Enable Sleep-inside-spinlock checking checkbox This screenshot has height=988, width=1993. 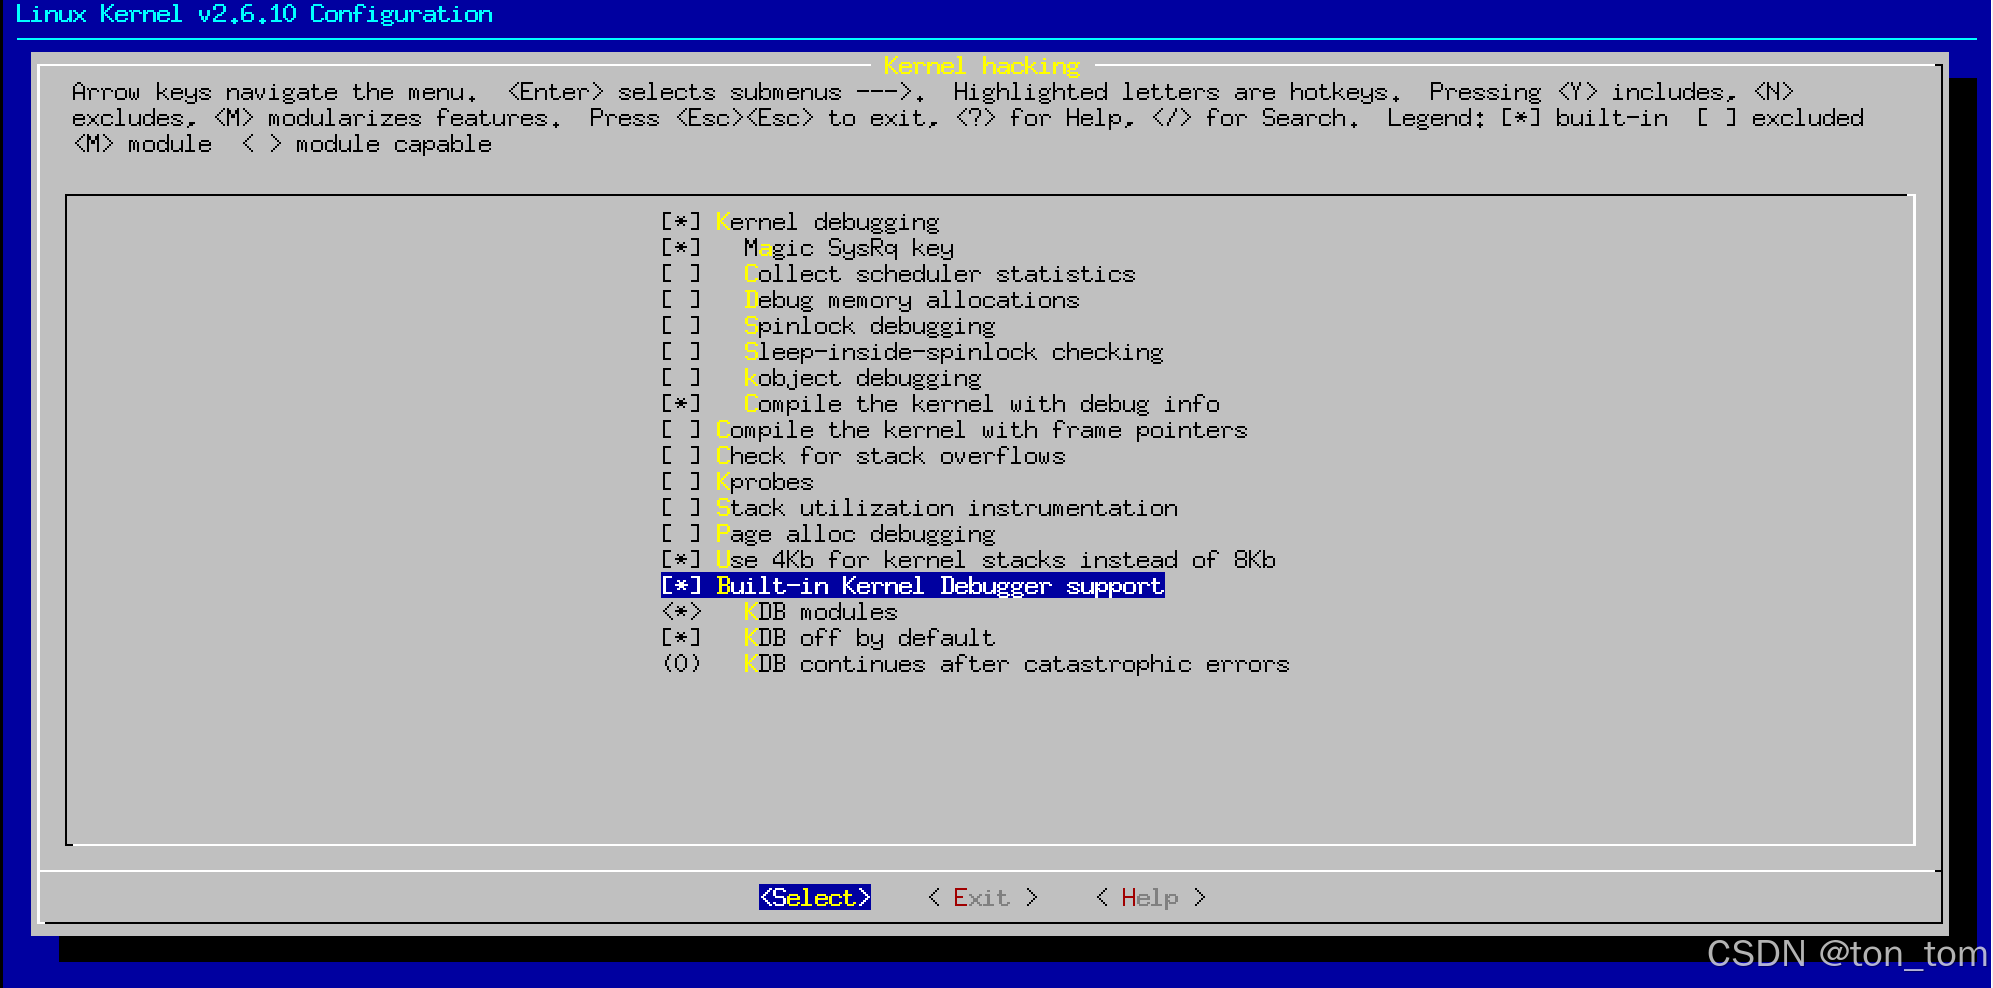click(x=681, y=351)
